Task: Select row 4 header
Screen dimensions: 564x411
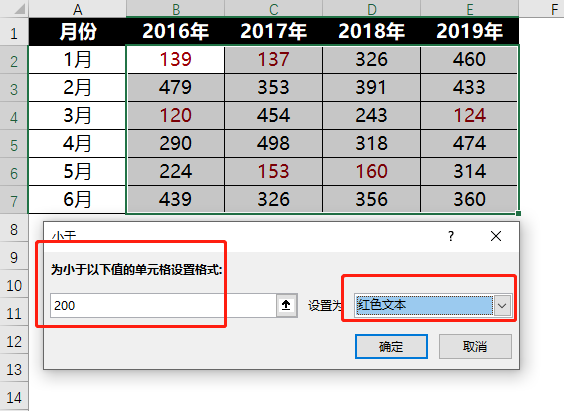Action: [14, 116]
